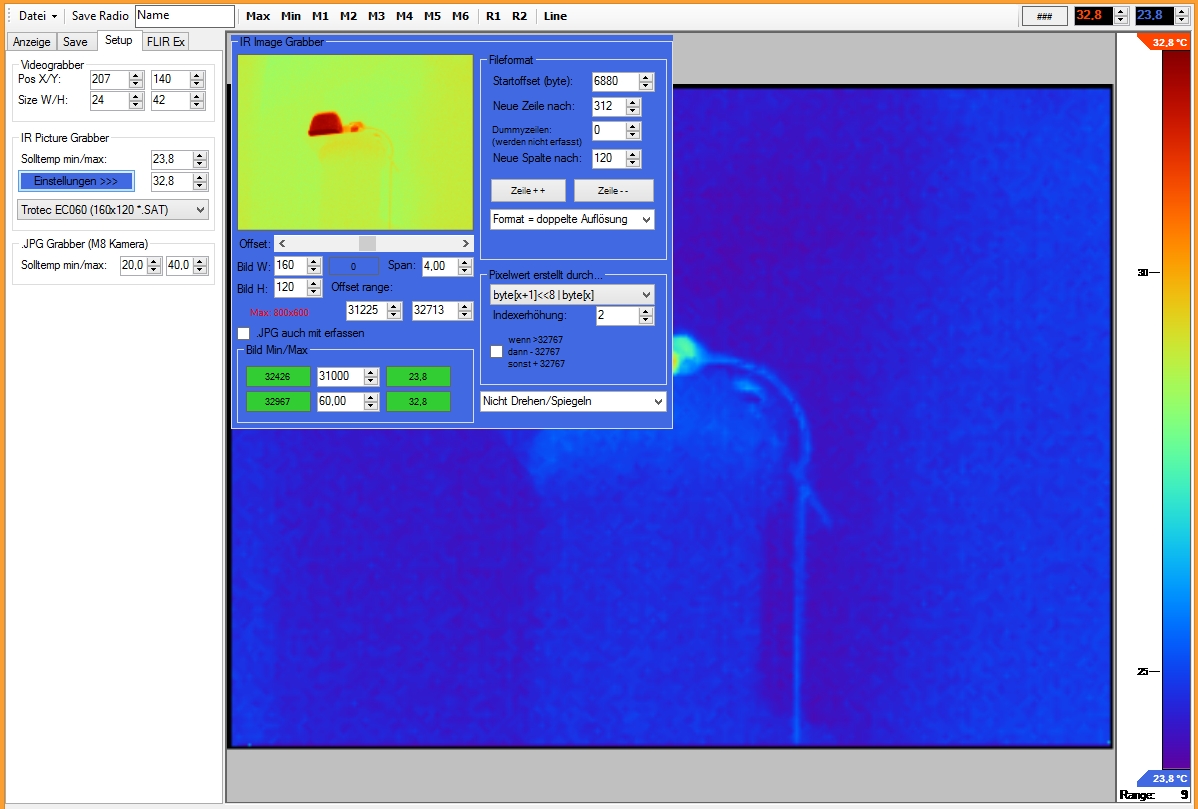Enable ".JPG auch mit erfassen" checkbox
Screen dimensions: 1198x809
click(x=244, y=333)
